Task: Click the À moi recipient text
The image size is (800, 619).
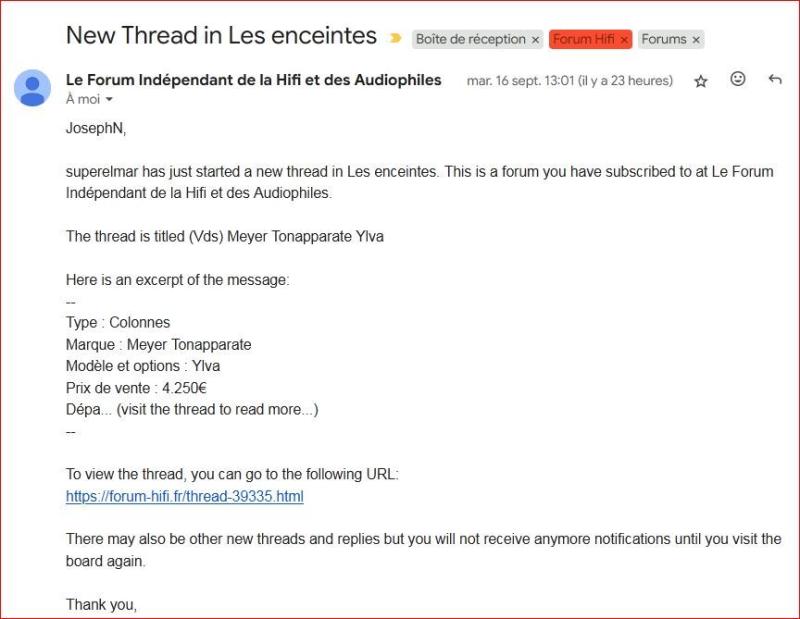Action: [x=83, y=99]
